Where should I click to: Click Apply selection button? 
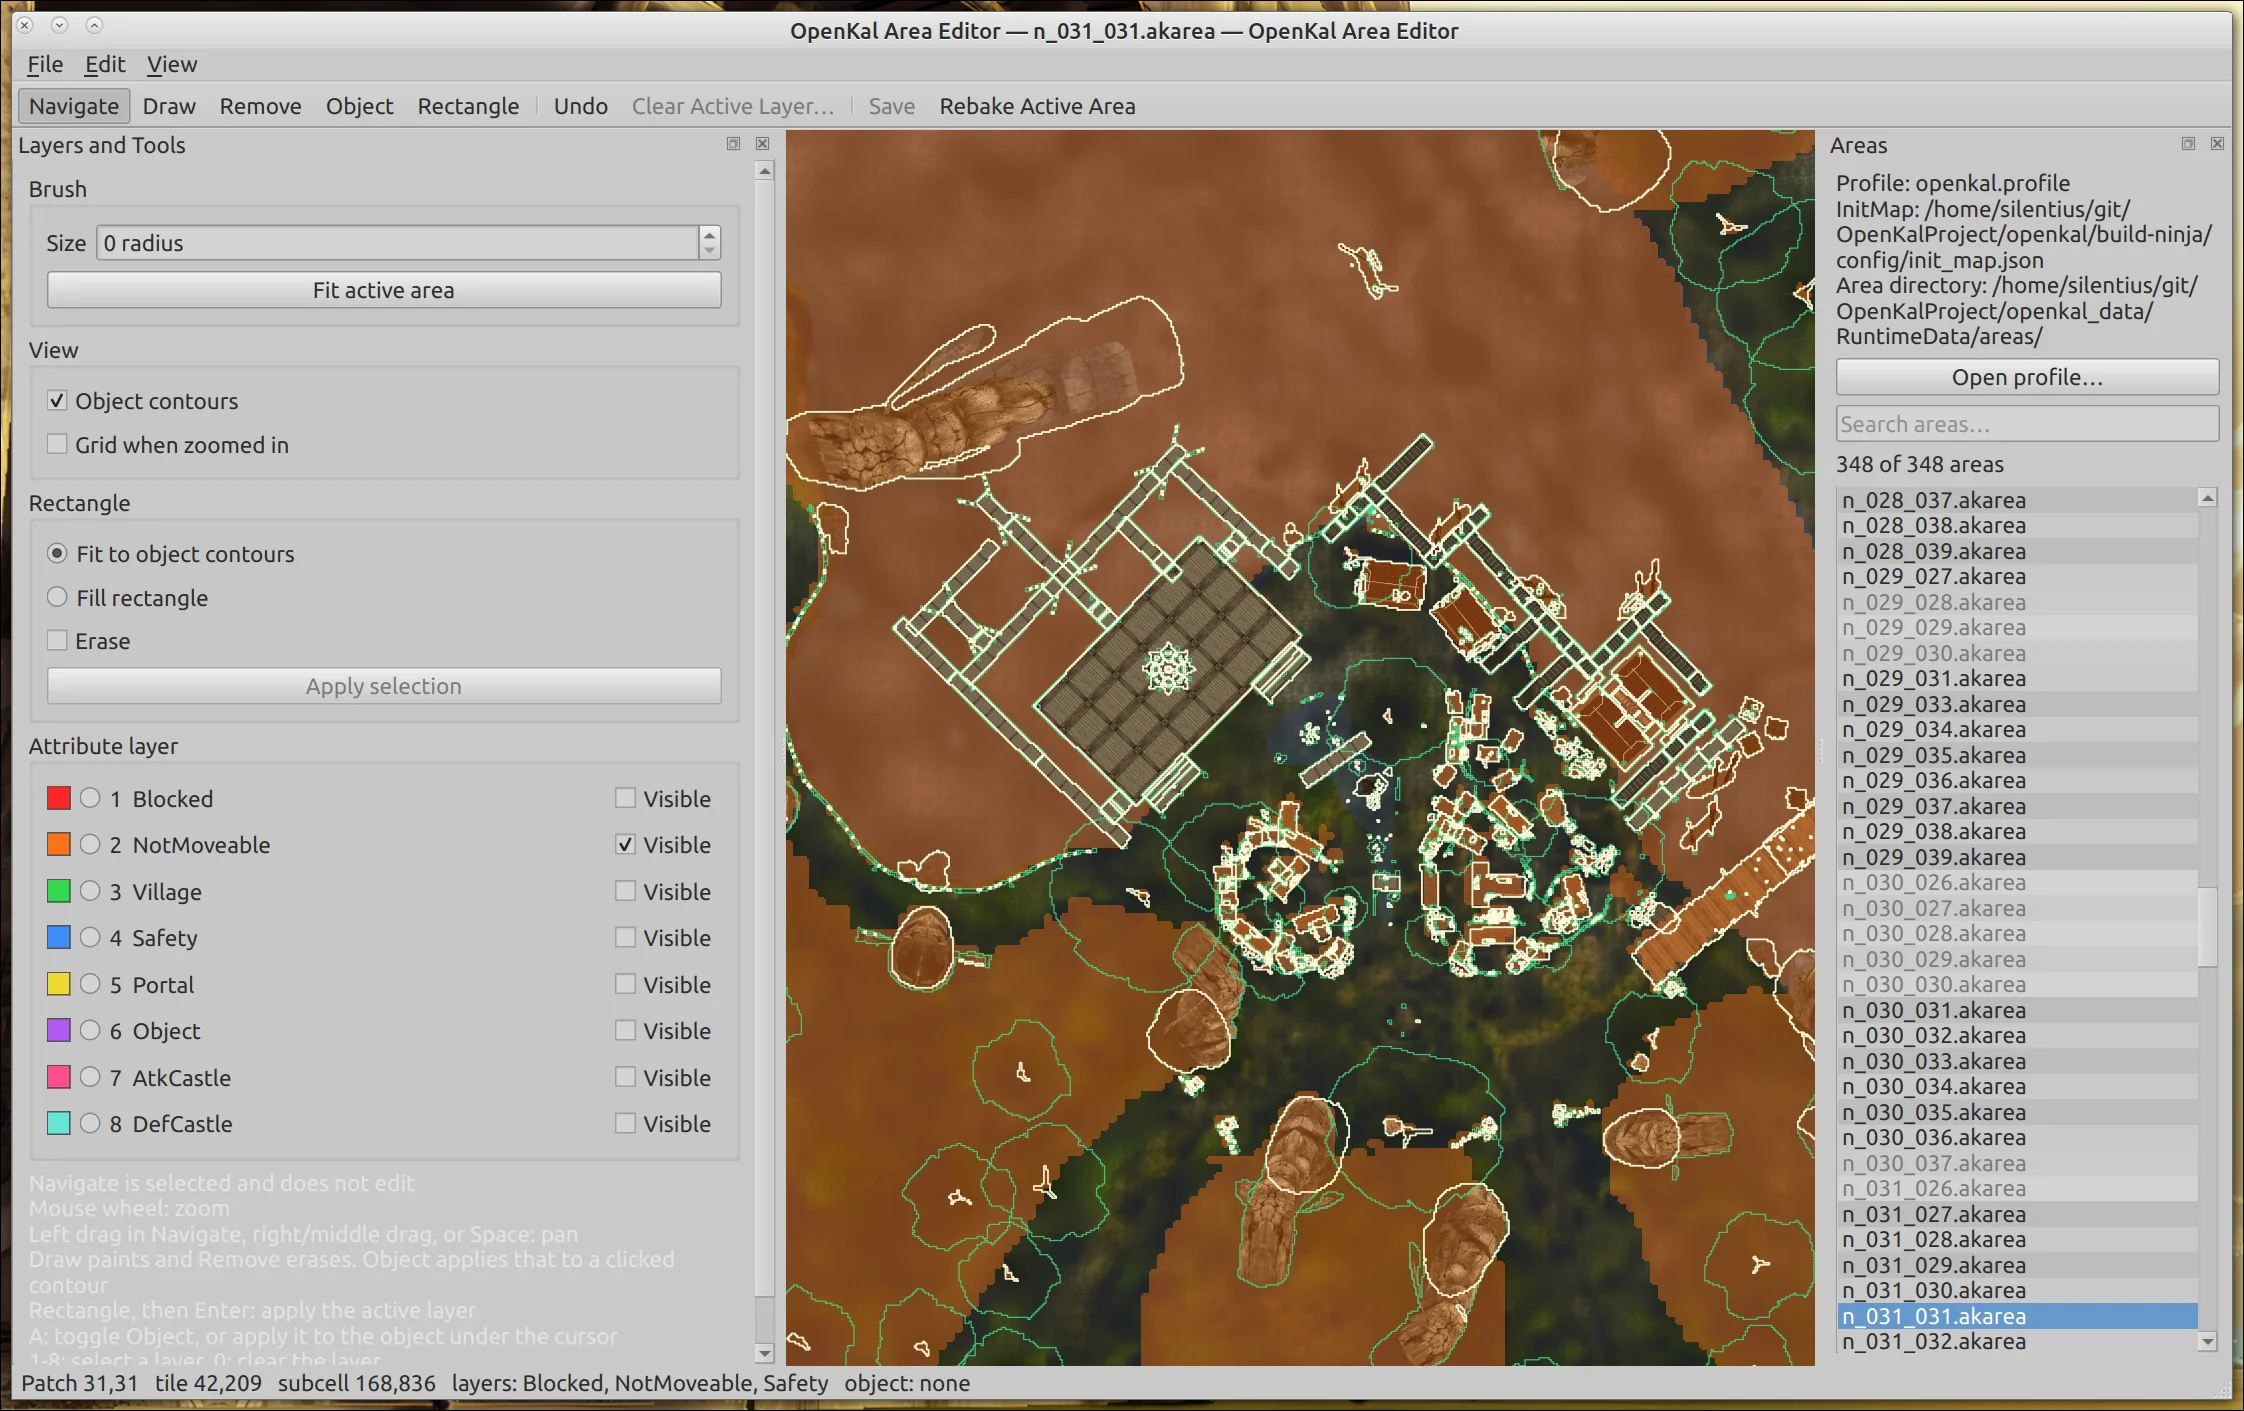384,686
